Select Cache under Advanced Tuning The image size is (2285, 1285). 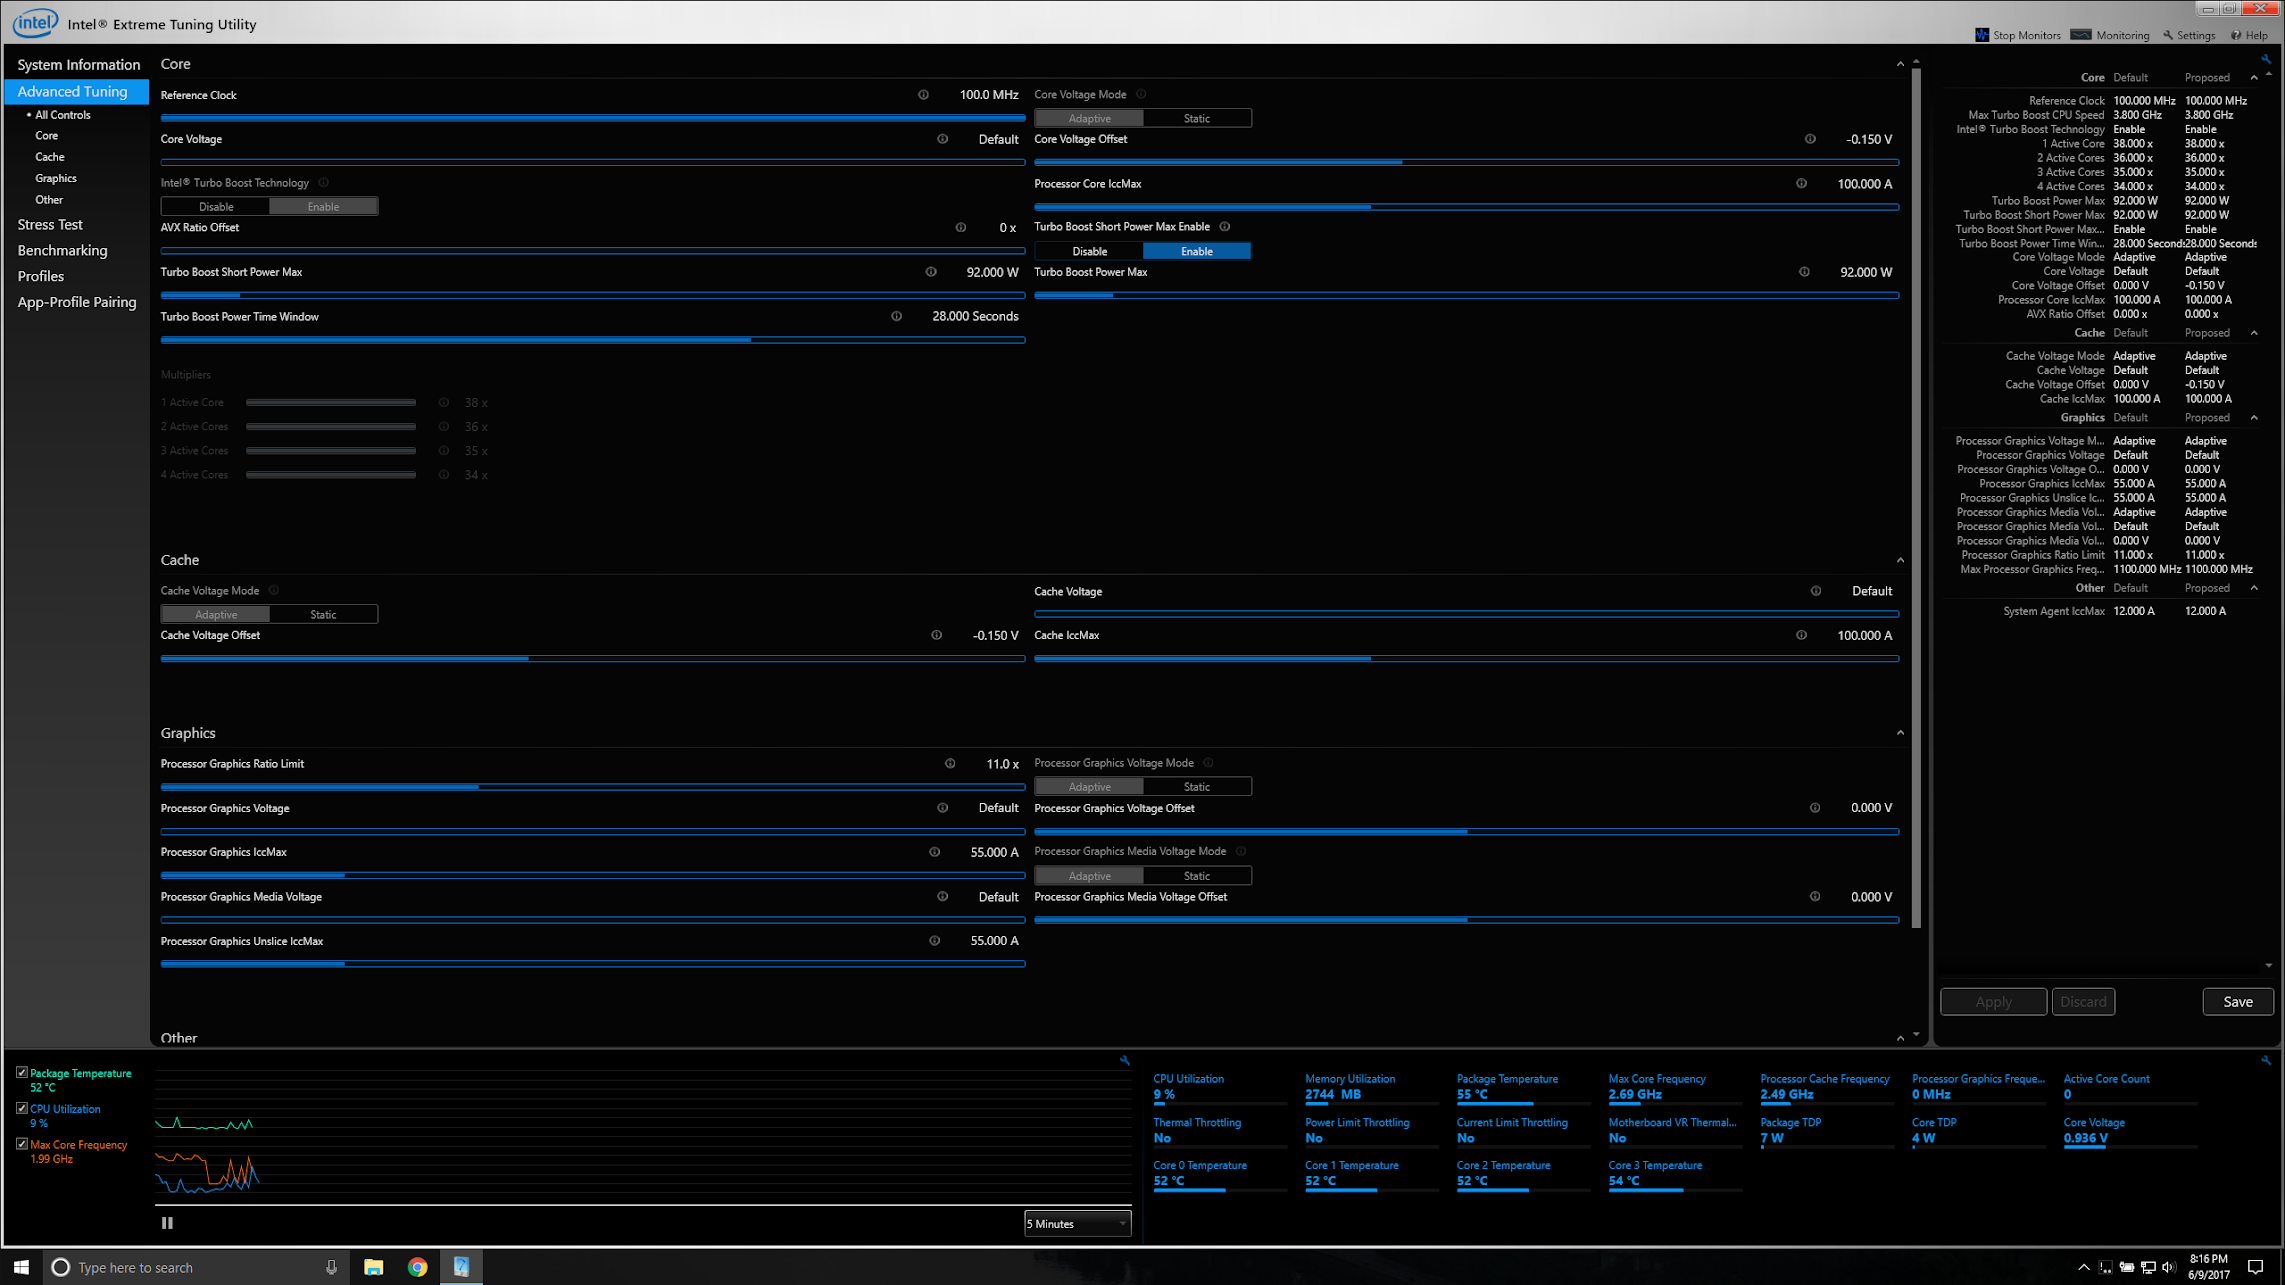[50, 157]
